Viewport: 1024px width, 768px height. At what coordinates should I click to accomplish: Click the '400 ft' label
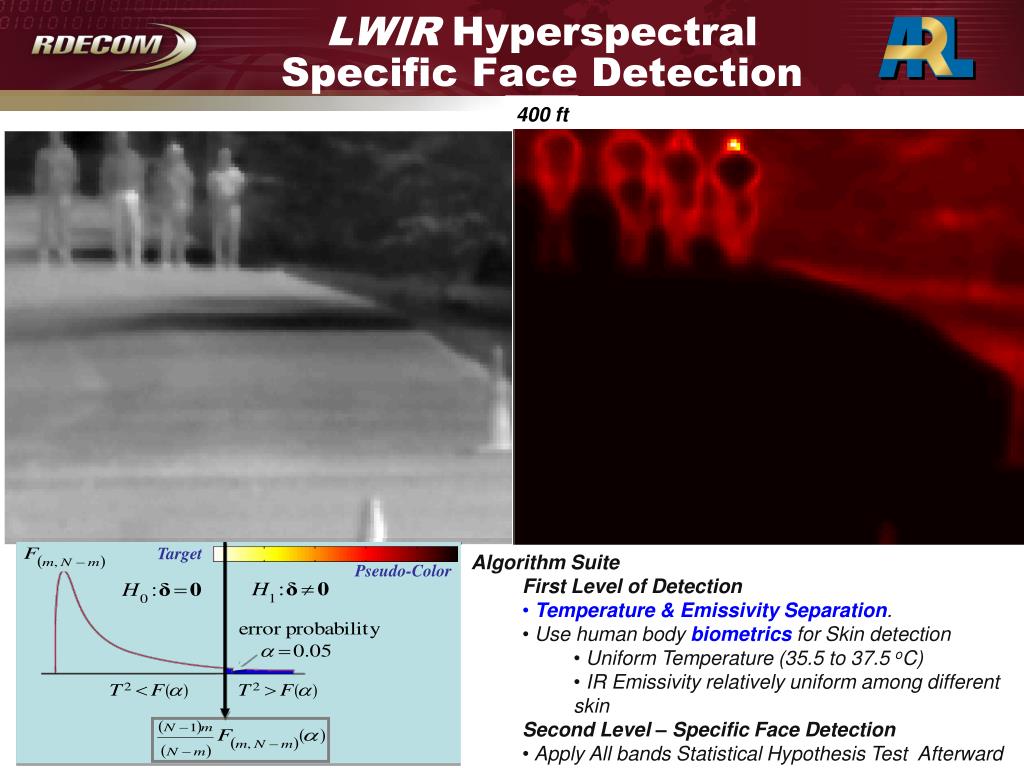543,115
